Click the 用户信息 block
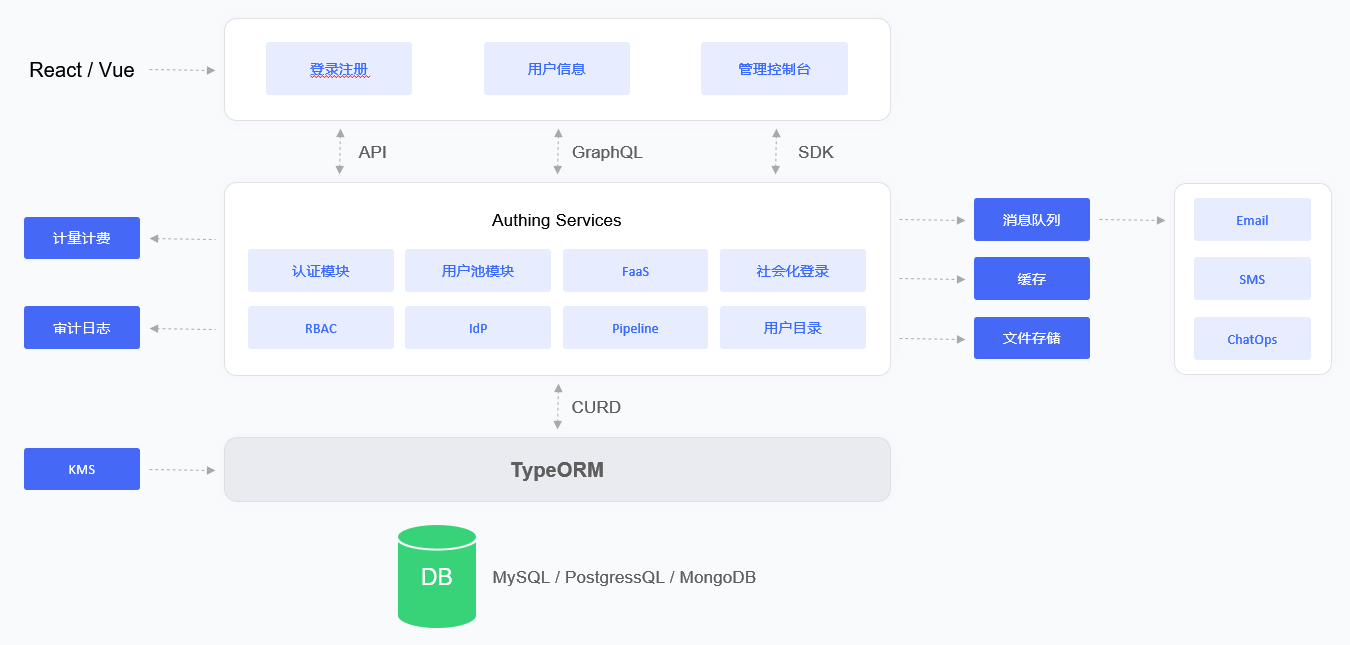 click(x=557, y=69)
